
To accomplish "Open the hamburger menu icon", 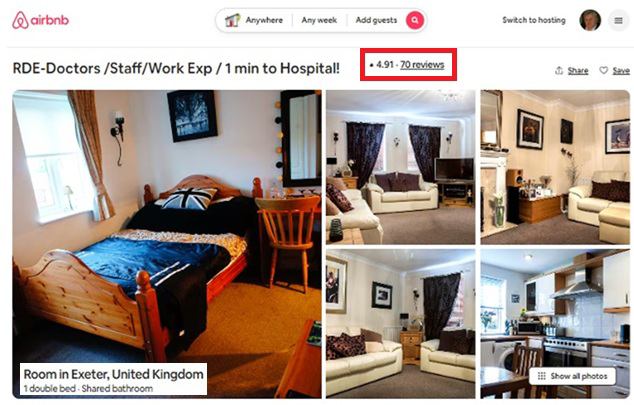I will (x=618, y=21).
